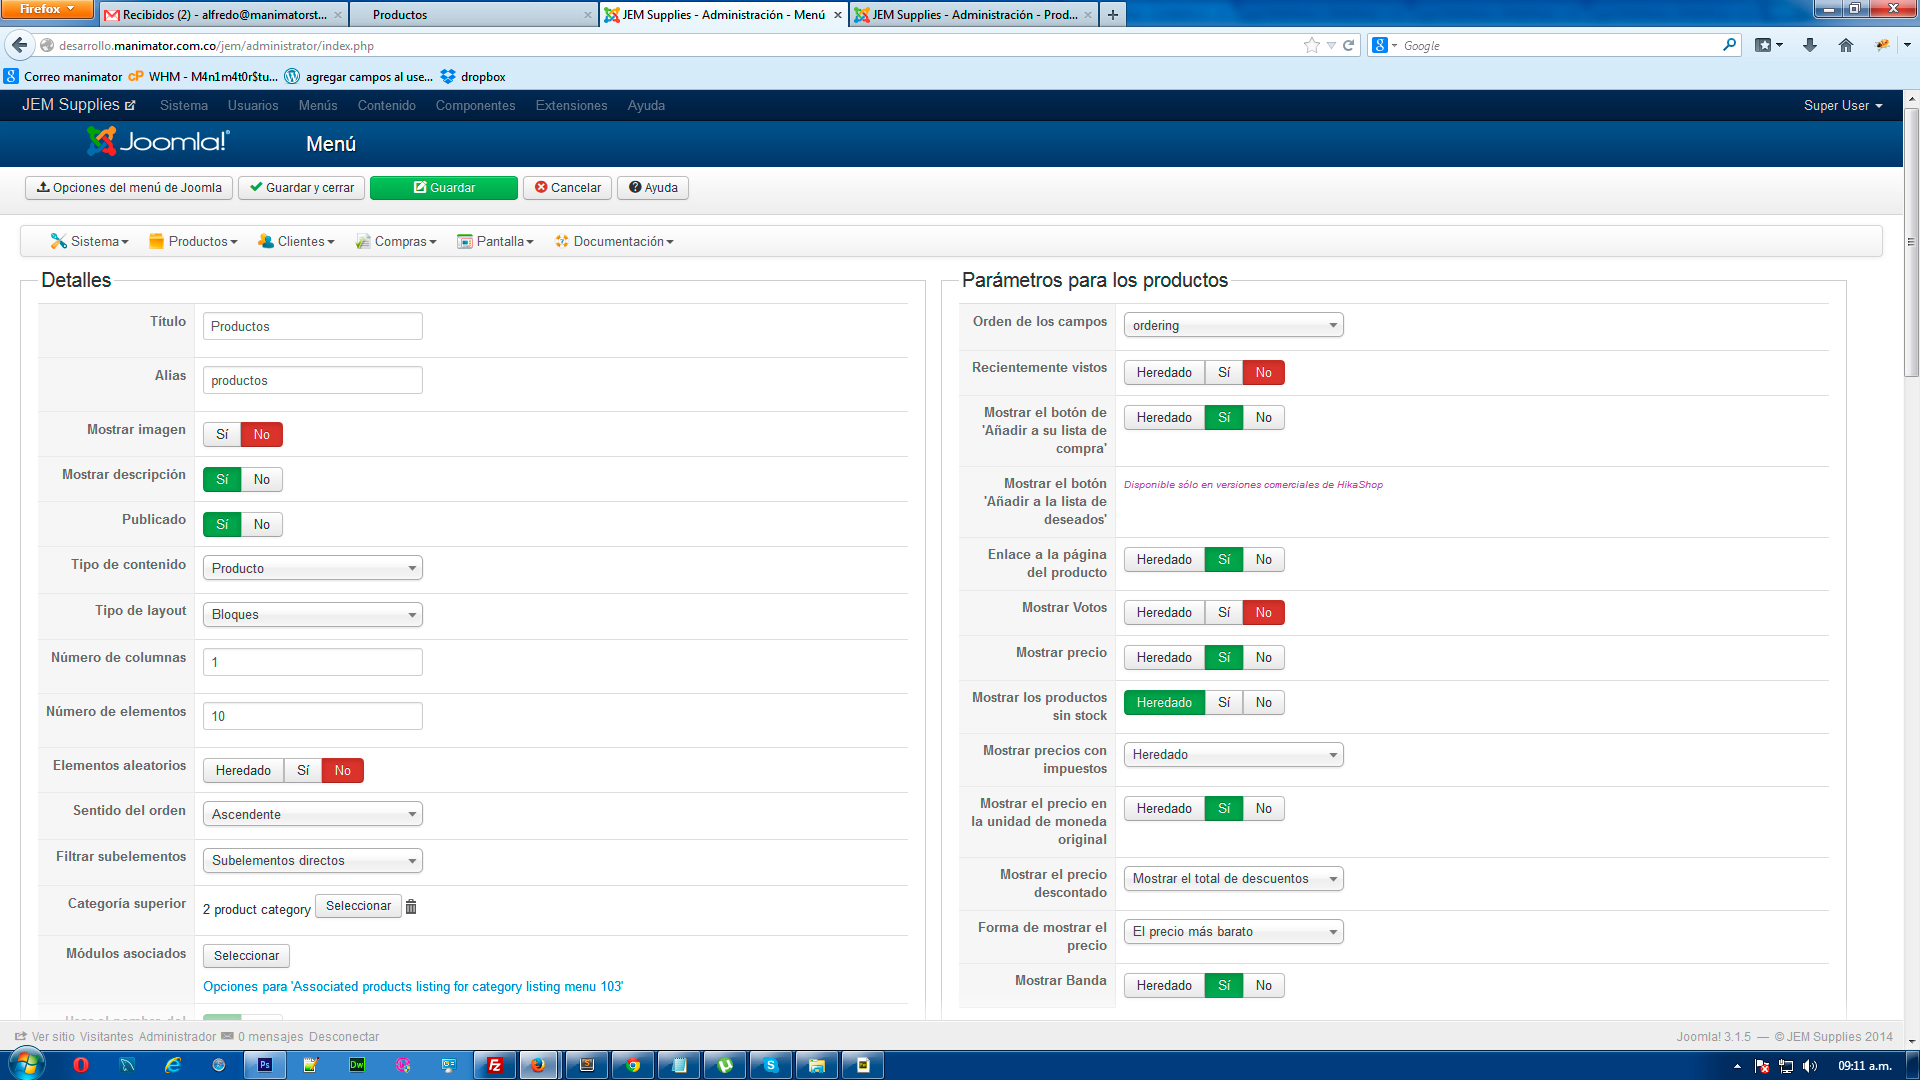Screen dimensions: 1920x1080
Task: Open the Extensiones menu
Action: click(x=571, y=105)
